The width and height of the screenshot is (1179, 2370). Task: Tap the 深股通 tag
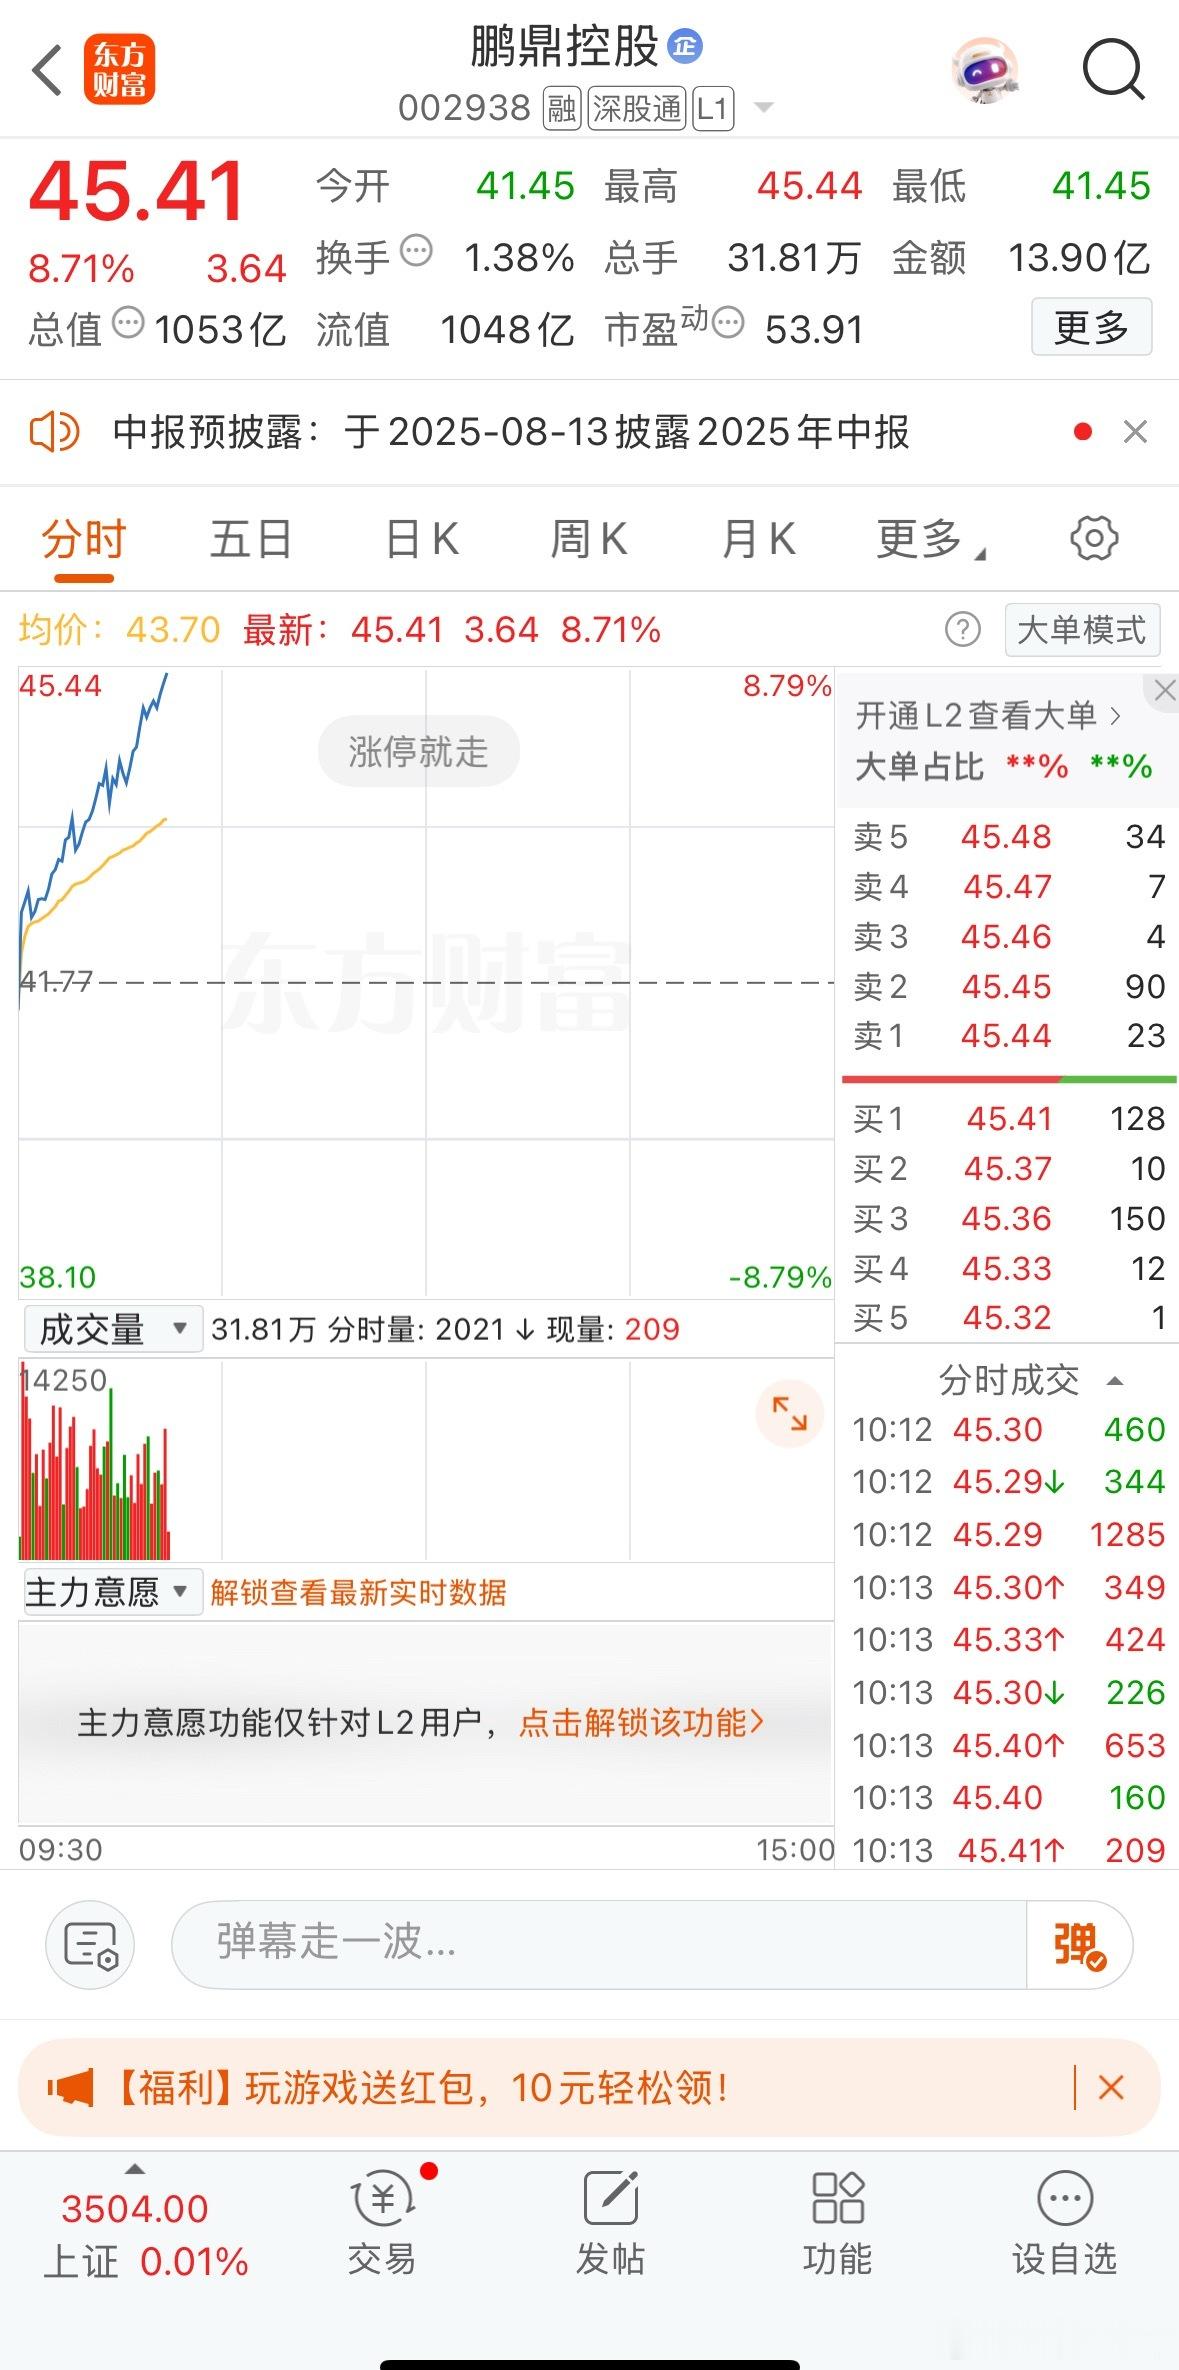click(x=637, y=108)
